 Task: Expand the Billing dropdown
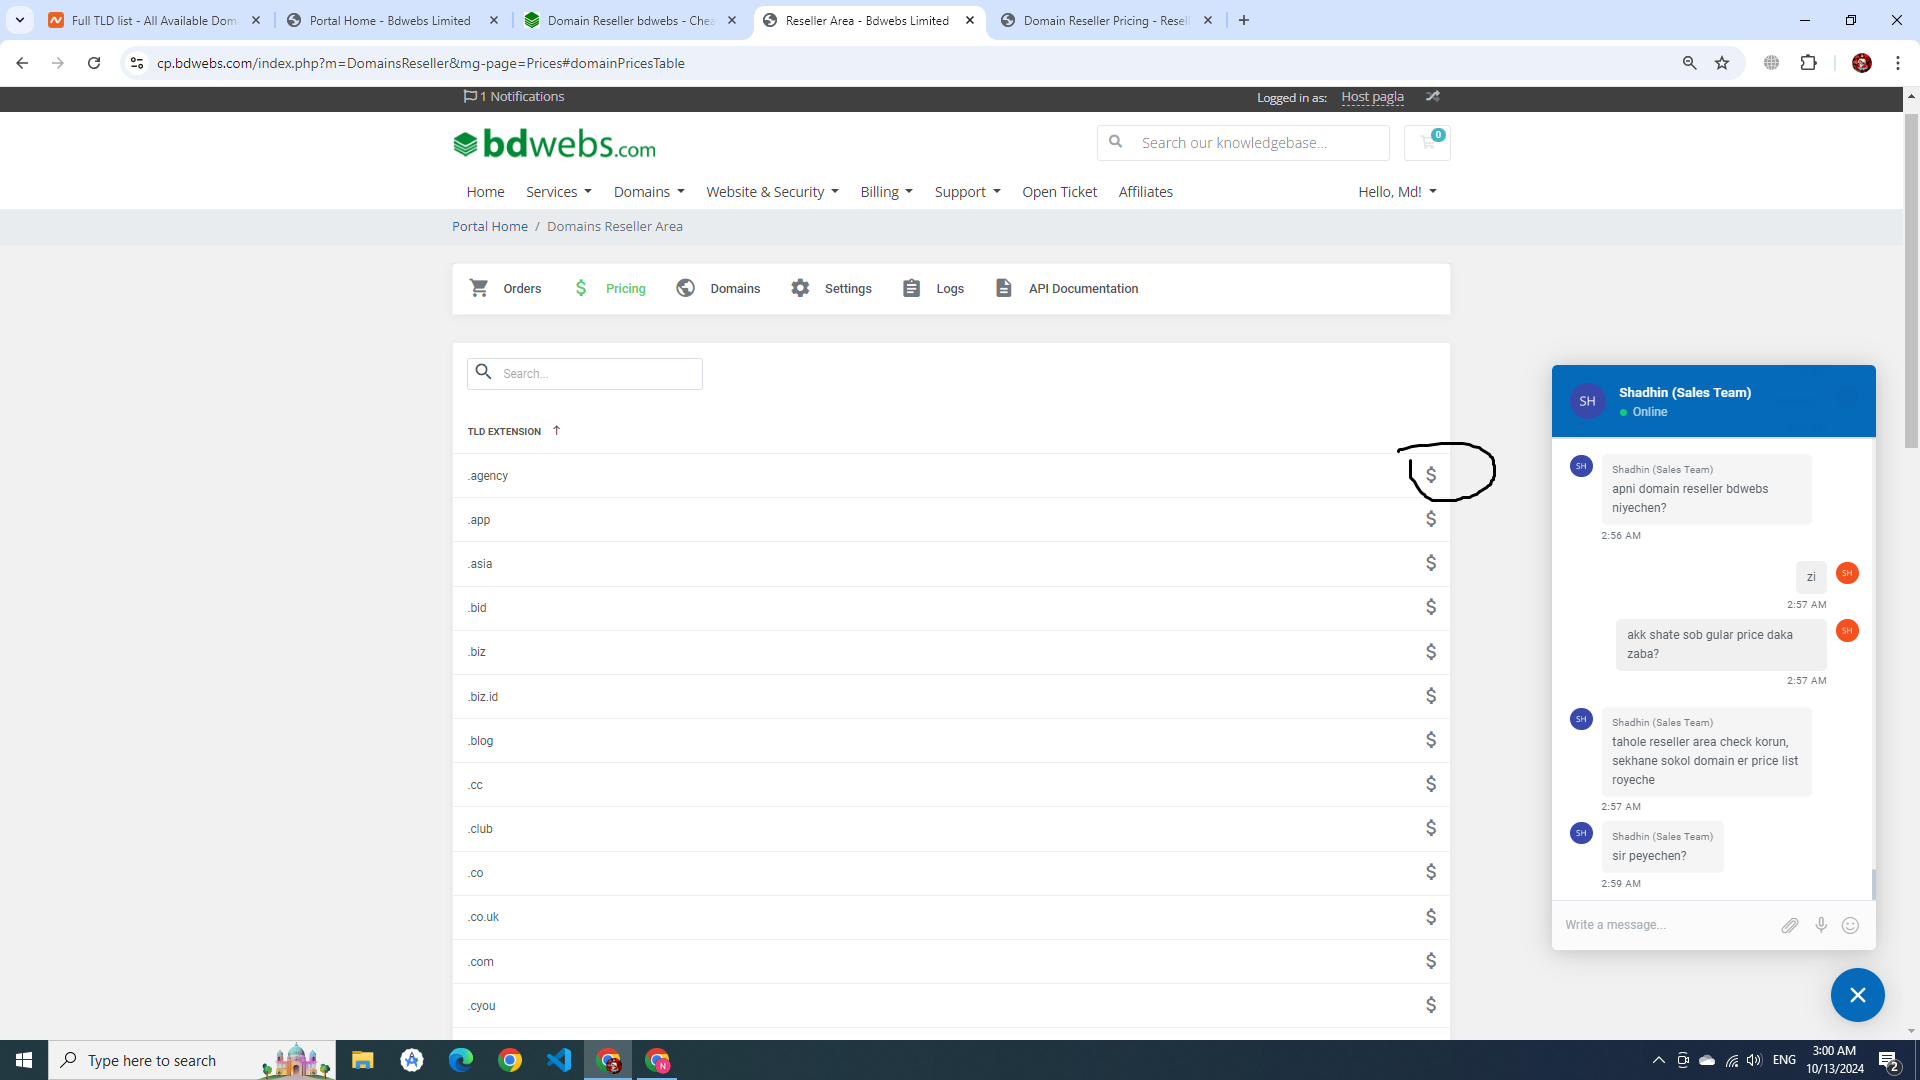coord(886,192)
